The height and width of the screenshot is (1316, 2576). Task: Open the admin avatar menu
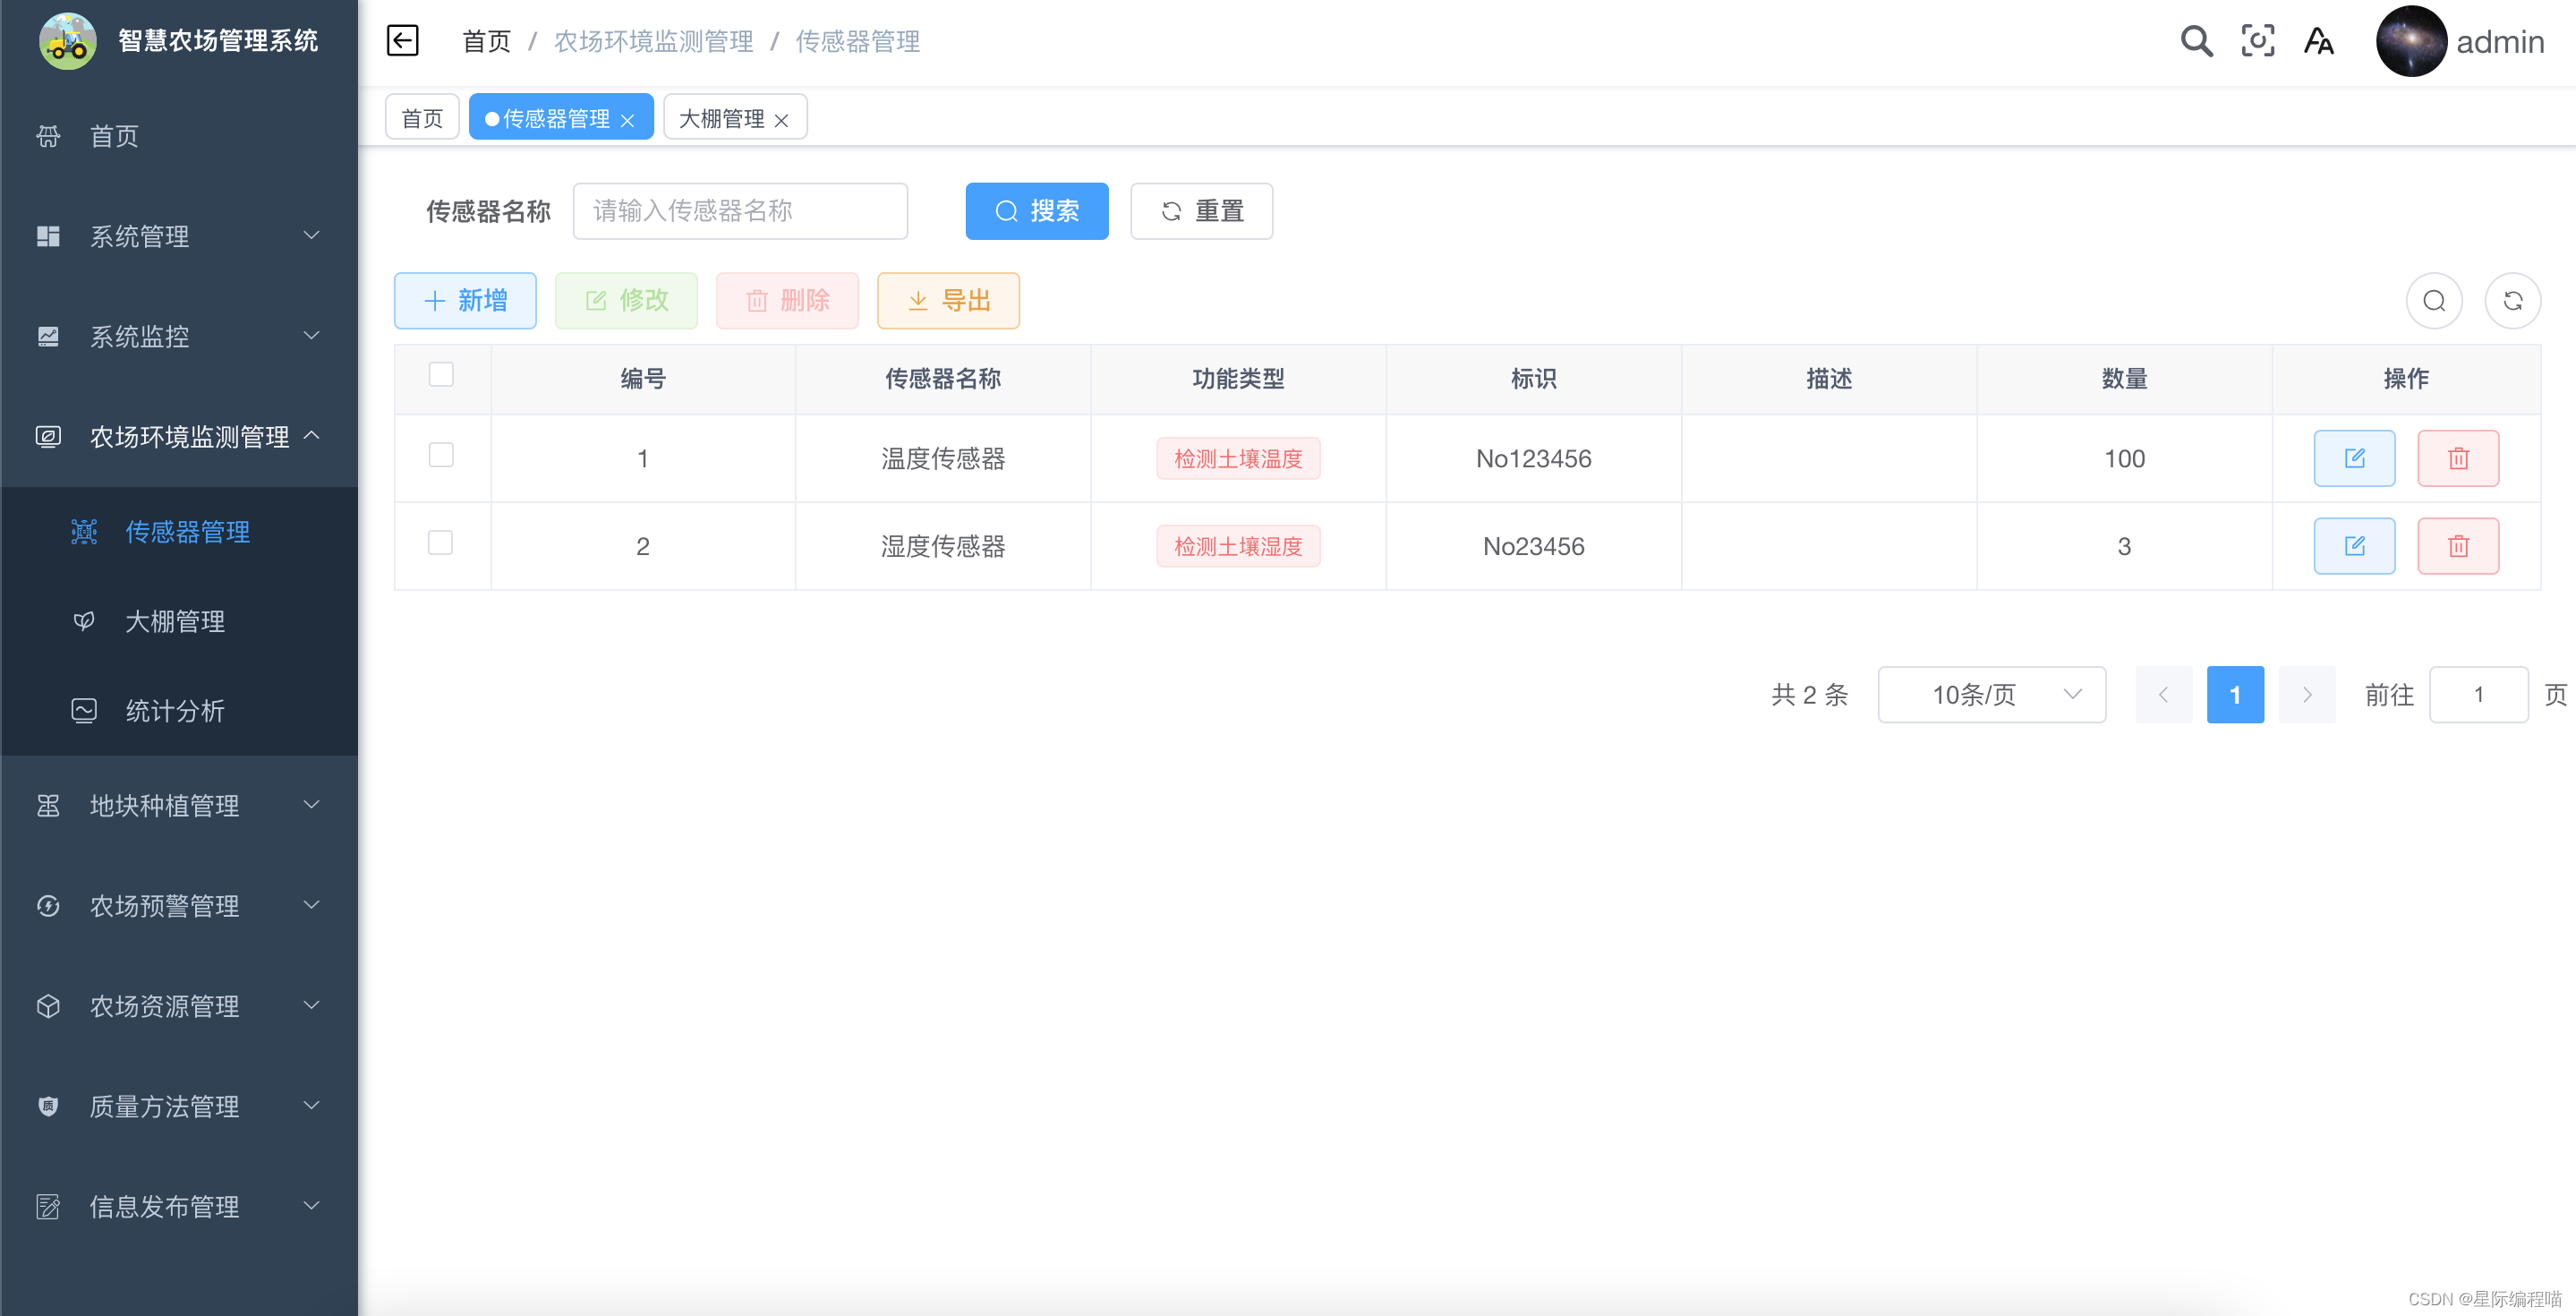point(2410,41)
